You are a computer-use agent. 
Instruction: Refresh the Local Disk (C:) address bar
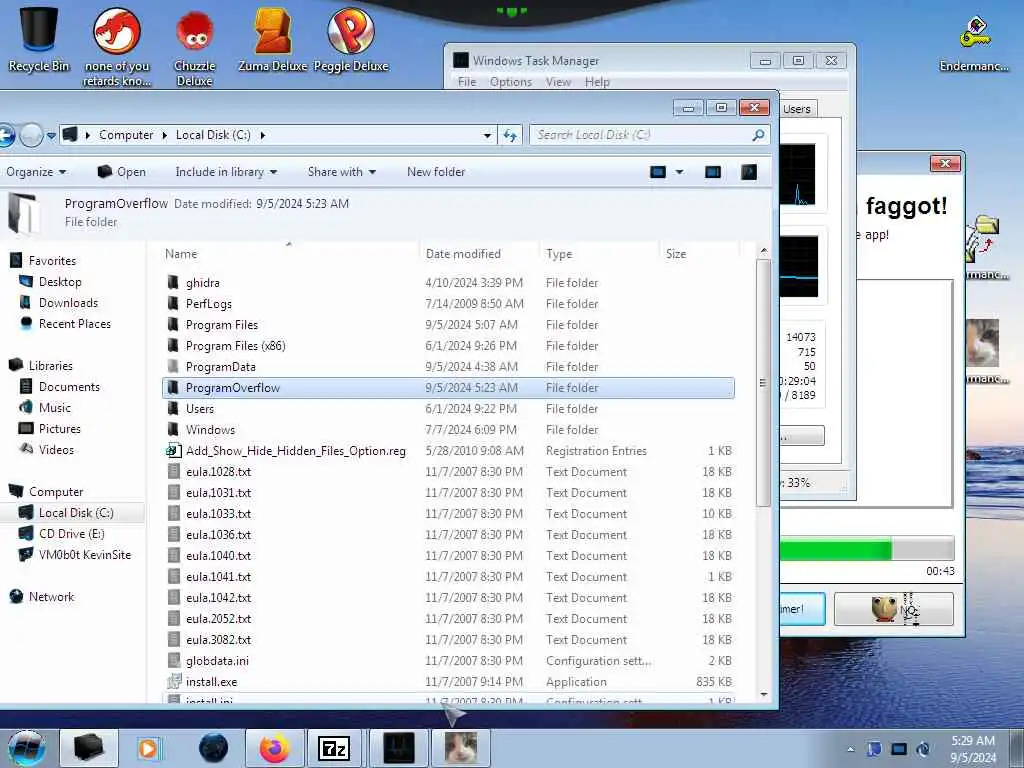(x=510, y=135)
